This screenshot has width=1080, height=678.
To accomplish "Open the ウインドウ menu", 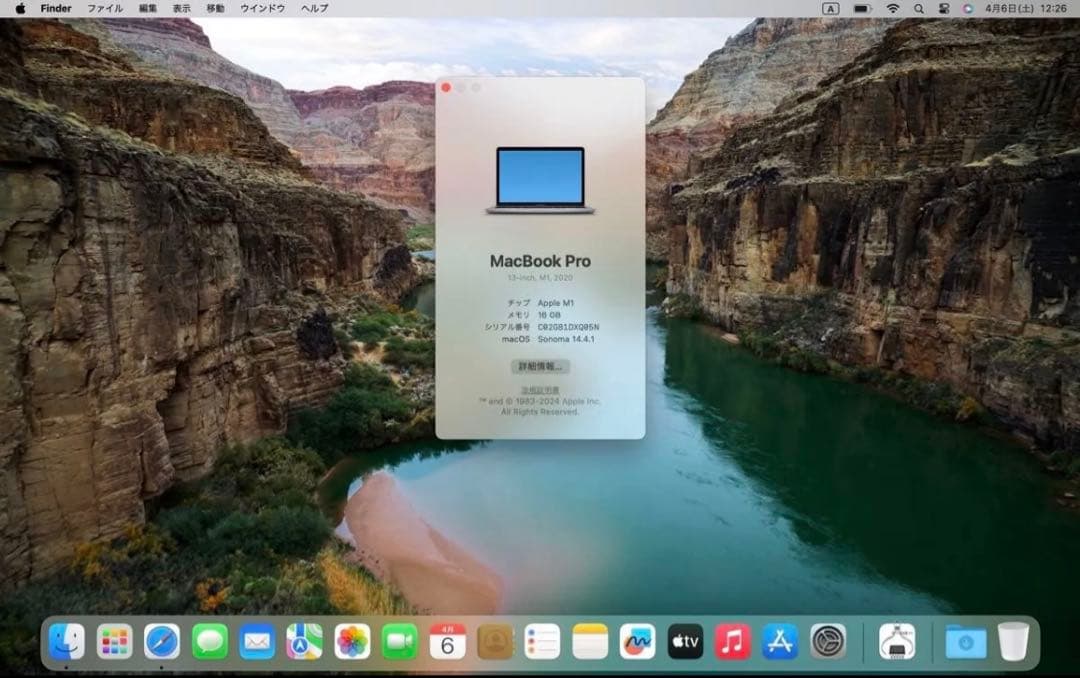I will click(262, 8).
